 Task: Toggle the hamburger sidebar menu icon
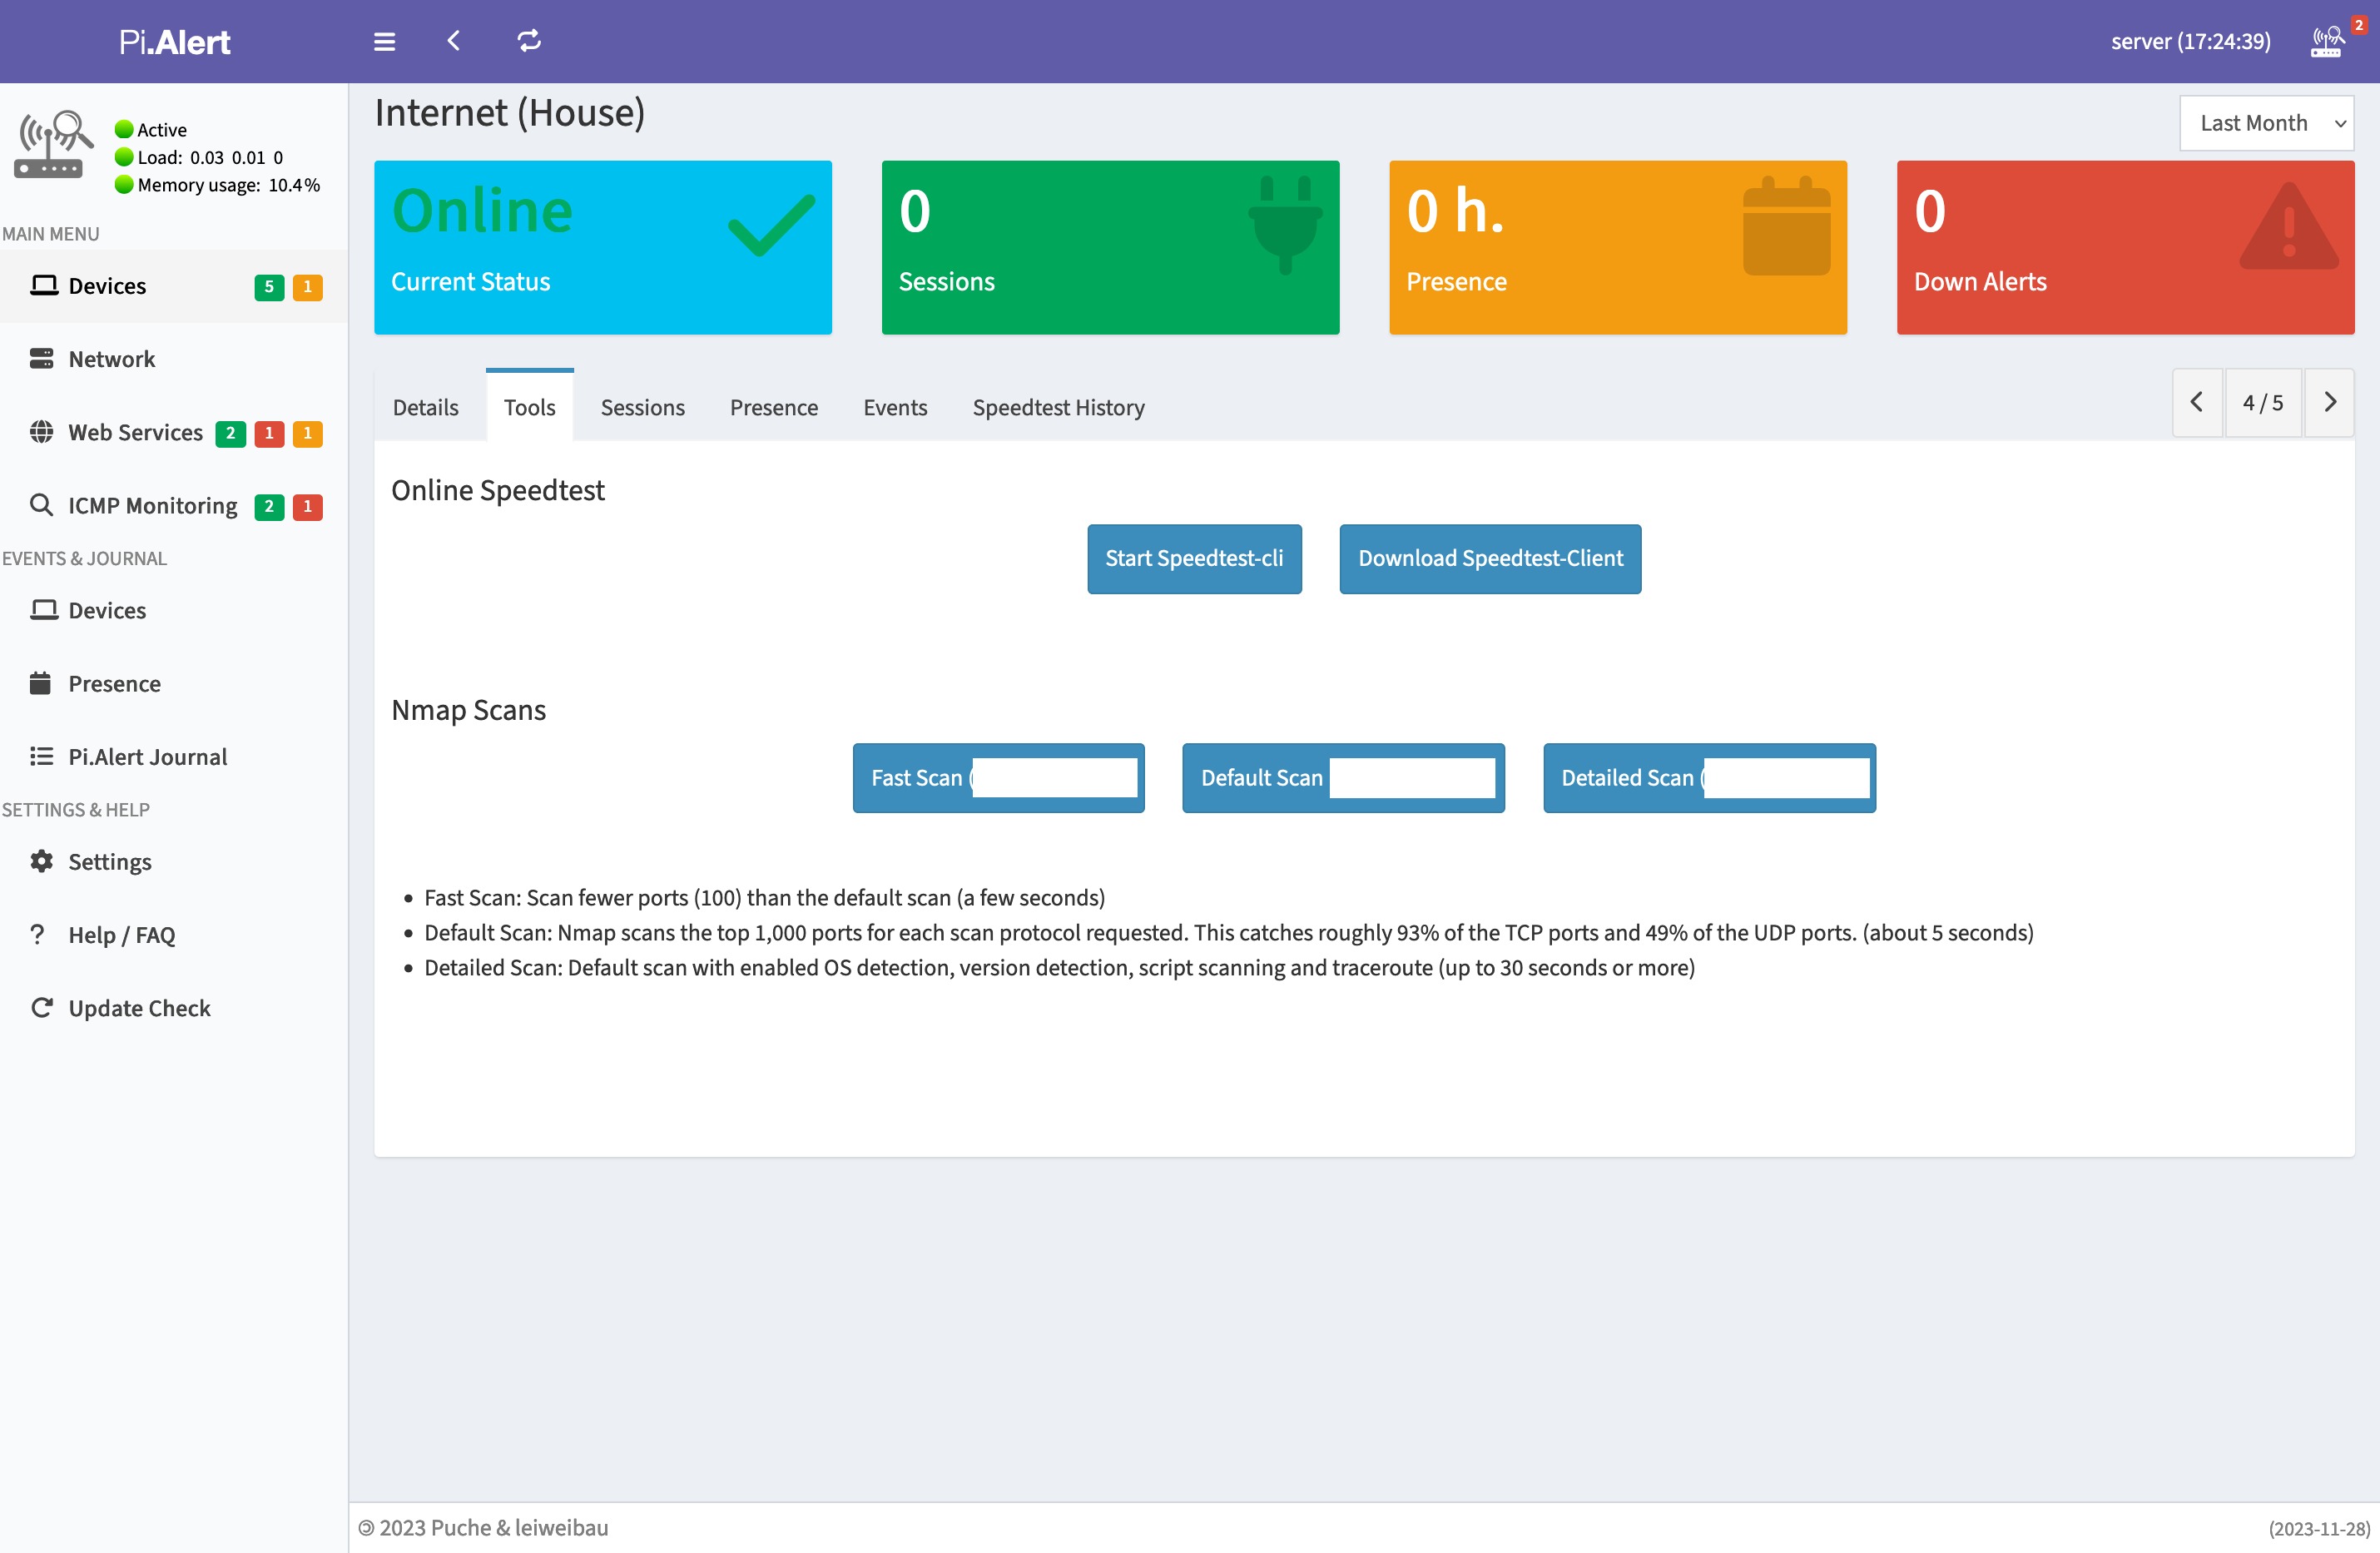[x=384, y=41]
